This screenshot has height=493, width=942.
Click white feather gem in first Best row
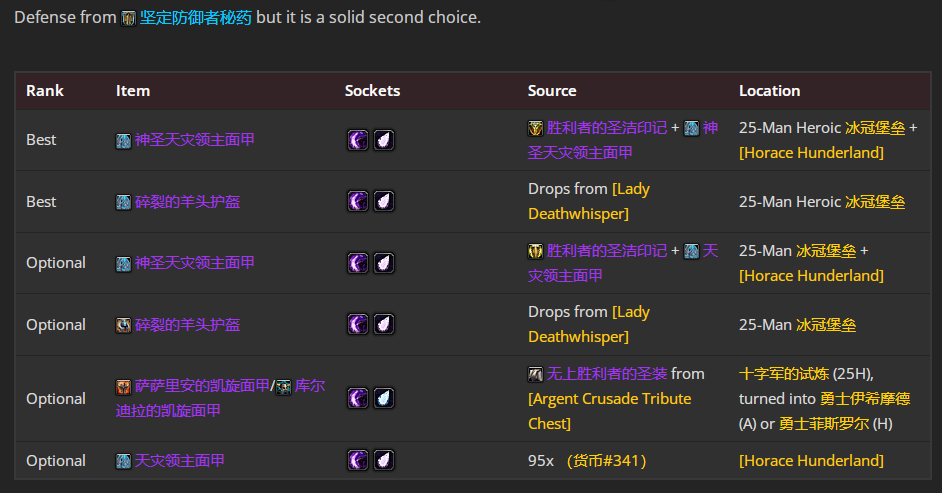point(384,140)
